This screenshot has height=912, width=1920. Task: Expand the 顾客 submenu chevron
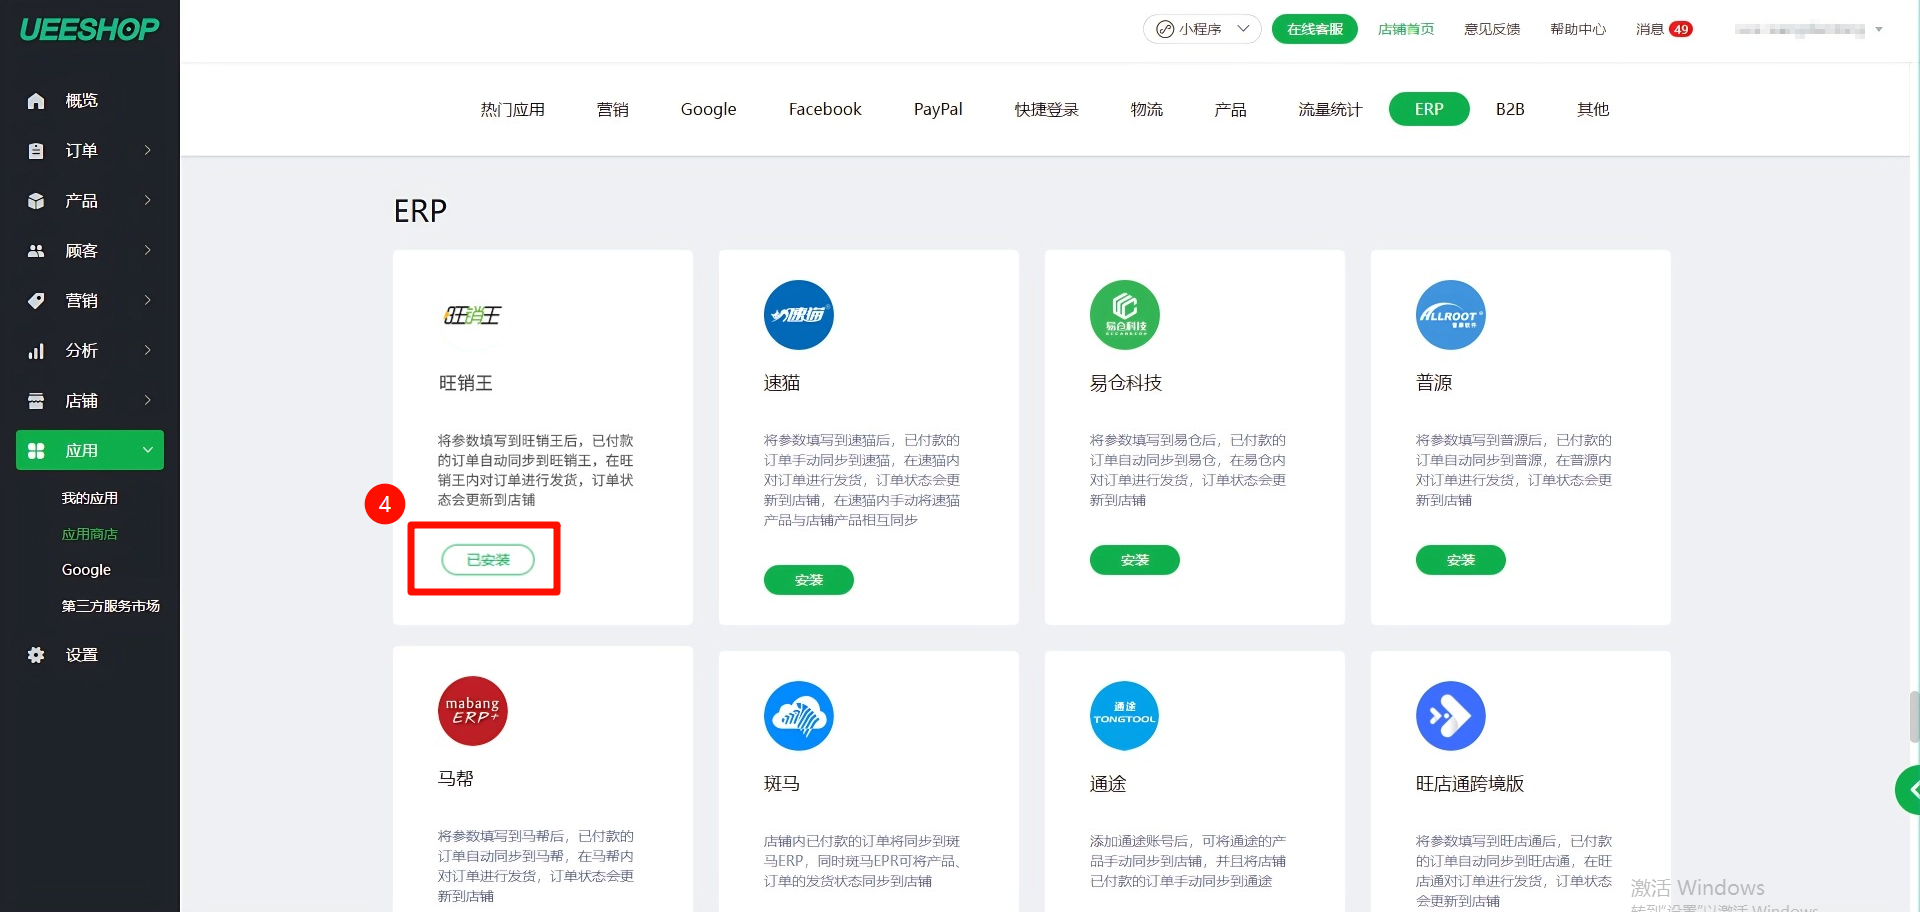[148, 250]
